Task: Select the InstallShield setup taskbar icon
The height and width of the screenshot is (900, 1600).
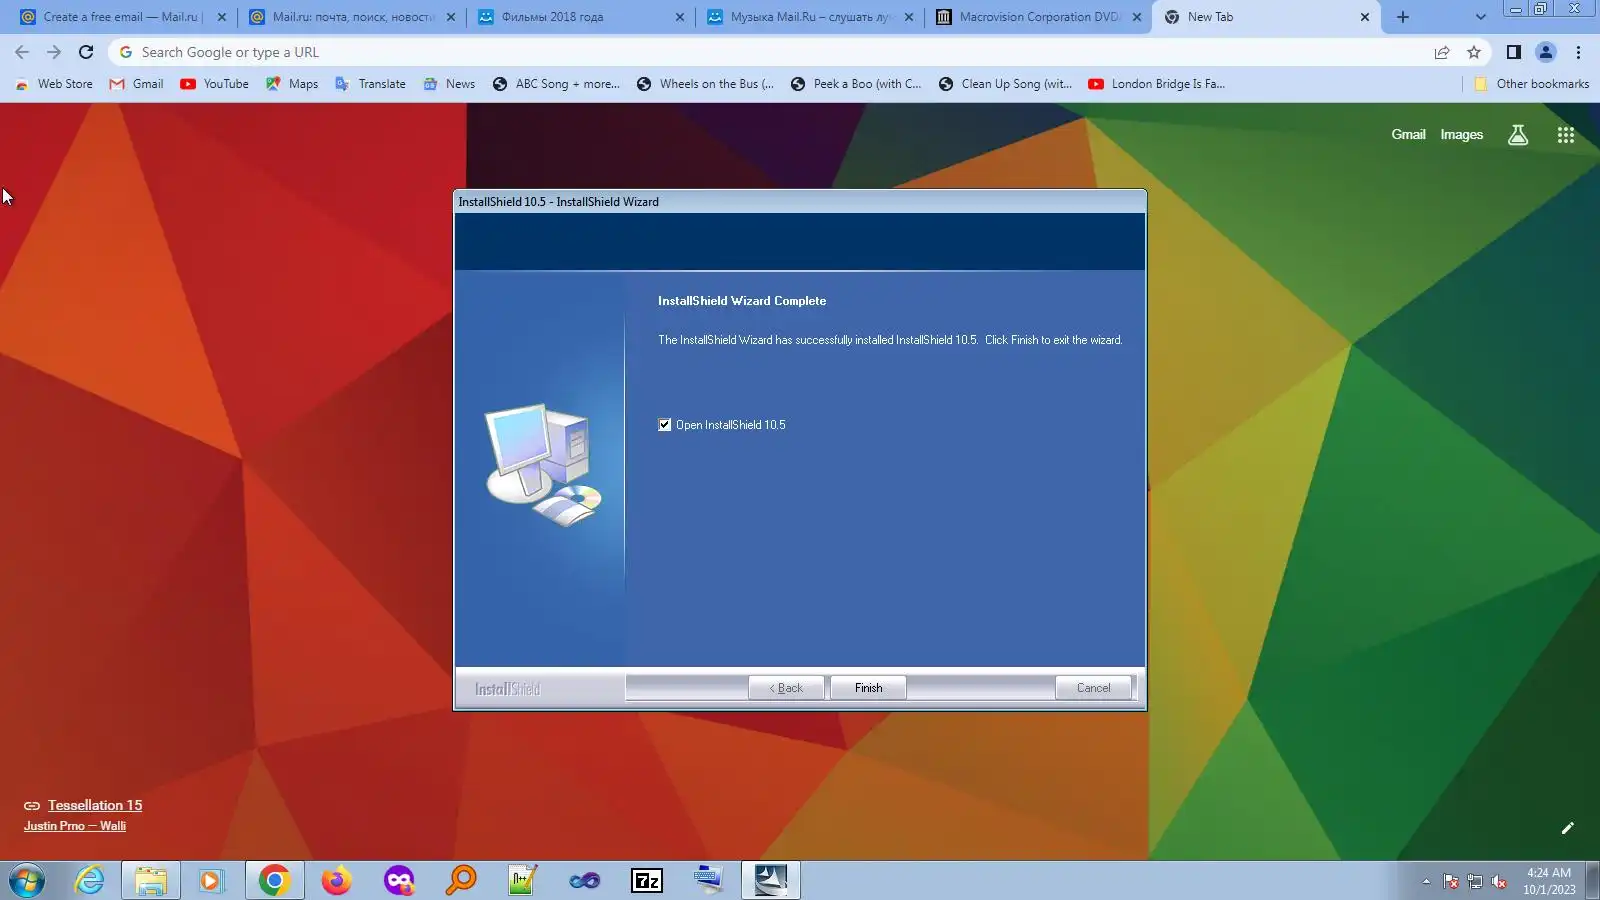Action: coord(771,880)
